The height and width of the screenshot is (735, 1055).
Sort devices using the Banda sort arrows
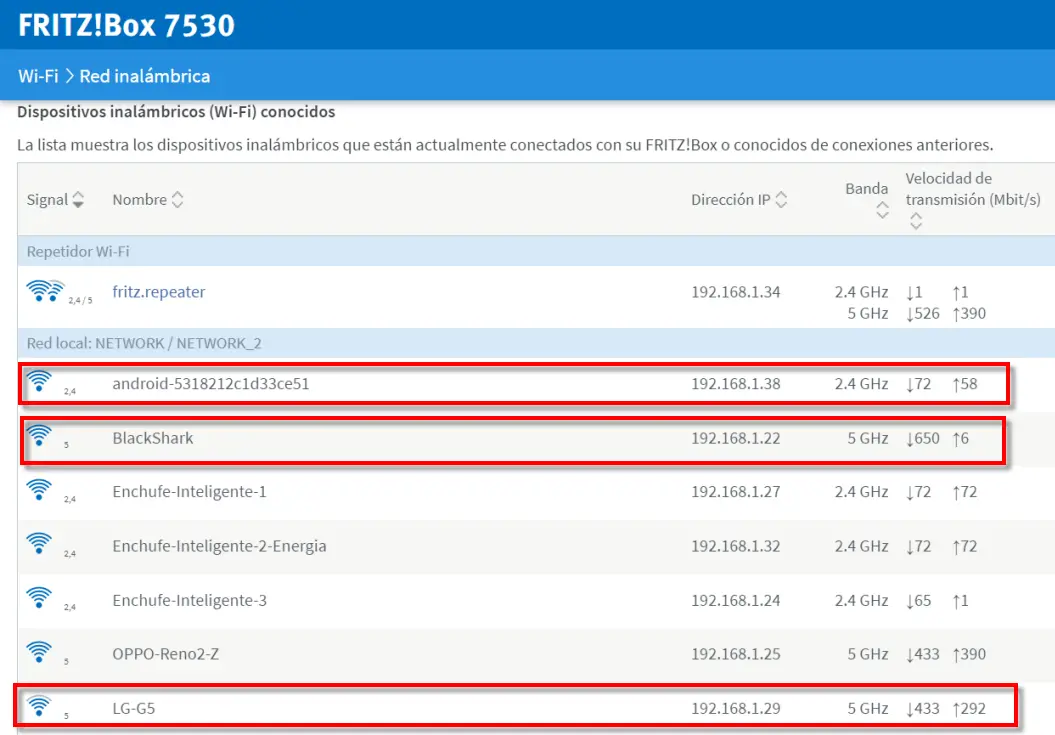(x=882, y=211)
